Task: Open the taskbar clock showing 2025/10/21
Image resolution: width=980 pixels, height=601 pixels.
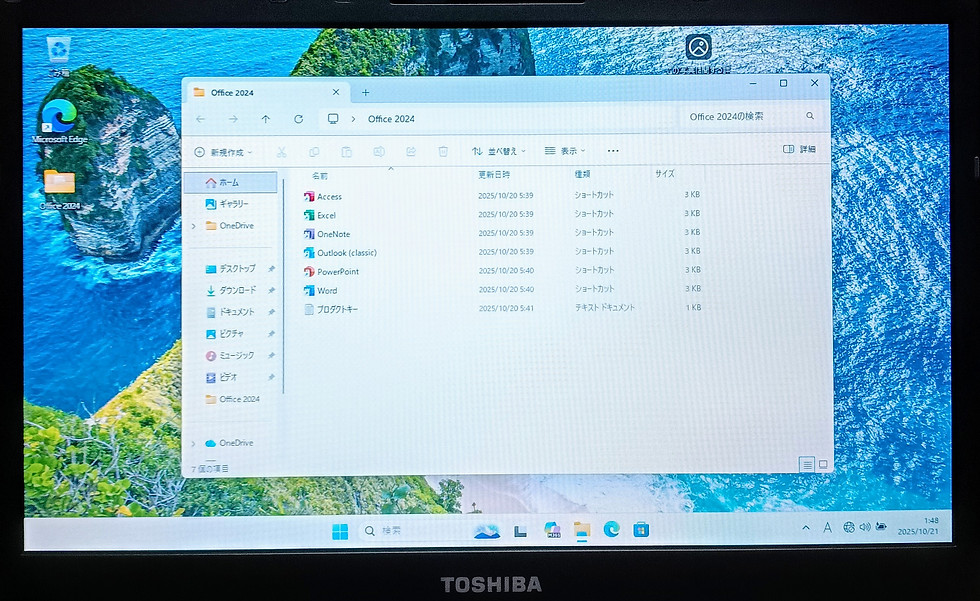Action: (918, 526)
